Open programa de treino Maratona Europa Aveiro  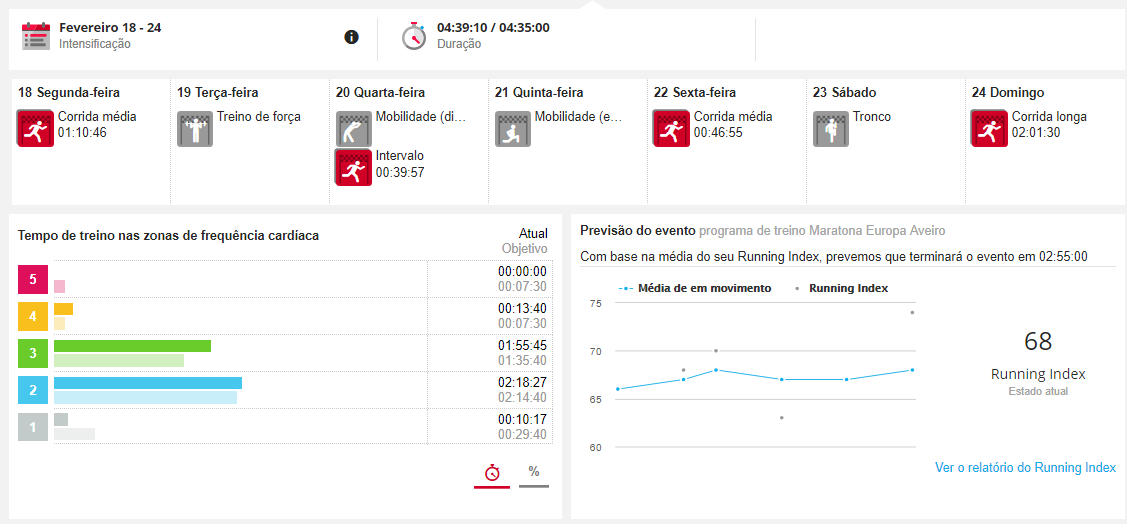(x=822, y=231)
